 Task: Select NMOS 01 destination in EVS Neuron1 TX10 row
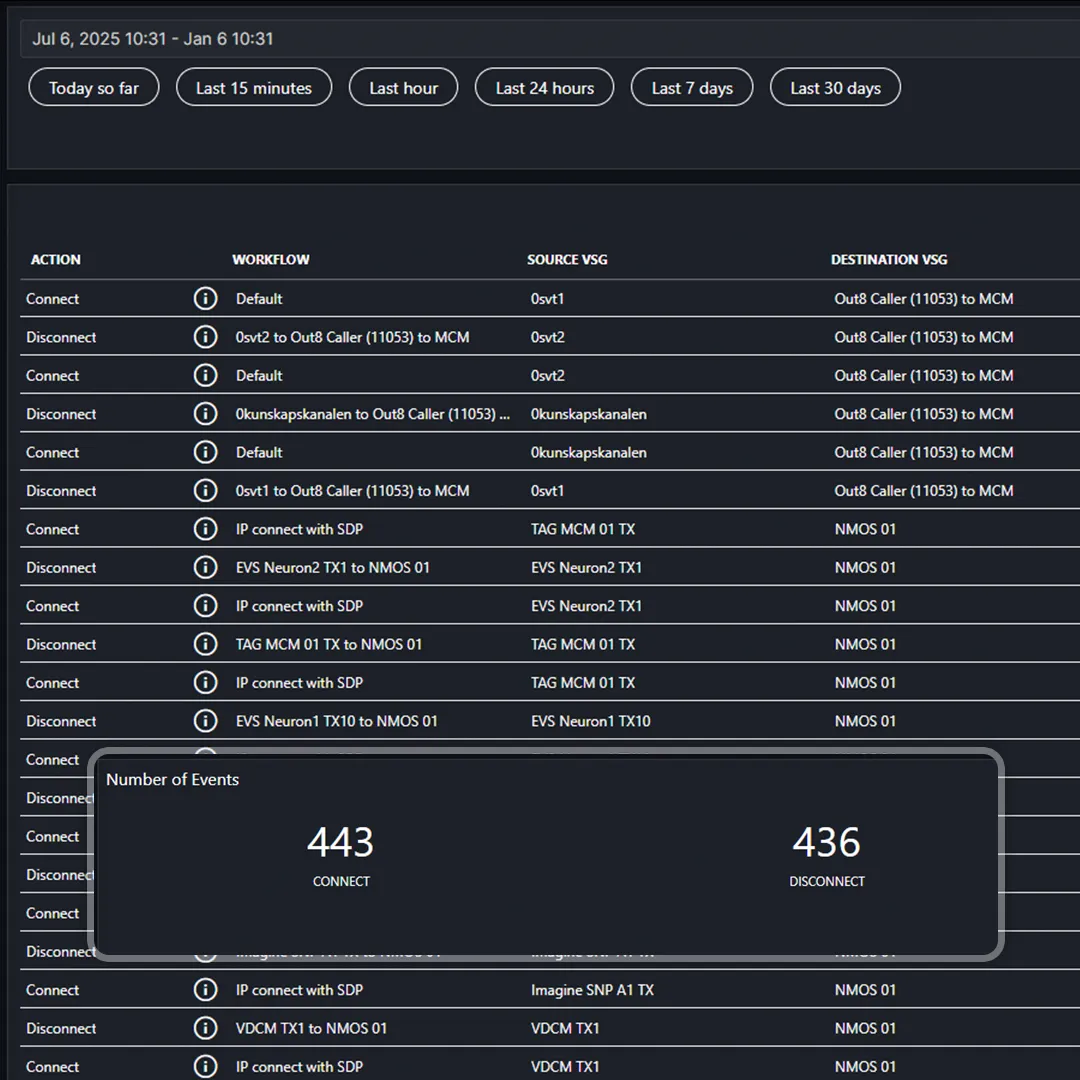point(865,721)
